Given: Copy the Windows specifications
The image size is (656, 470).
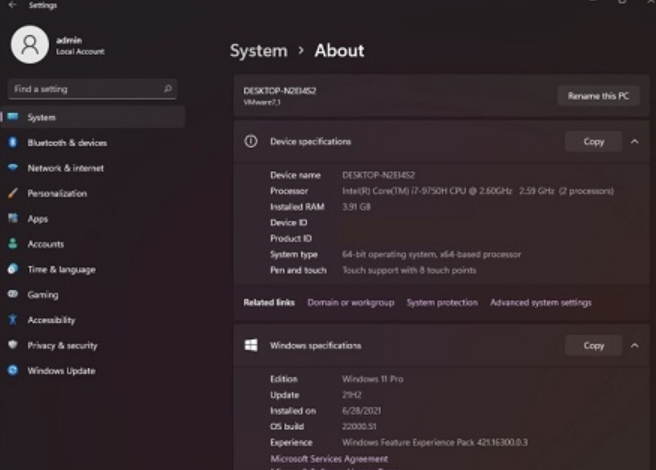Looking at the screenshot, I should pos(593,345).
